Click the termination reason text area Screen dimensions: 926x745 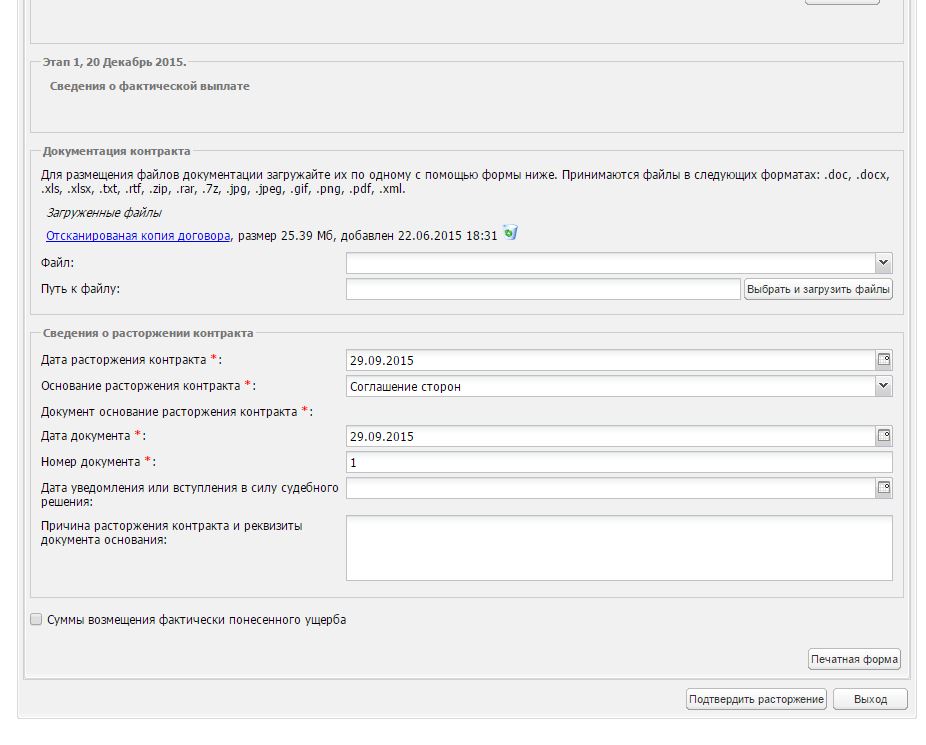pyautogui.click(x=619, y=548)
